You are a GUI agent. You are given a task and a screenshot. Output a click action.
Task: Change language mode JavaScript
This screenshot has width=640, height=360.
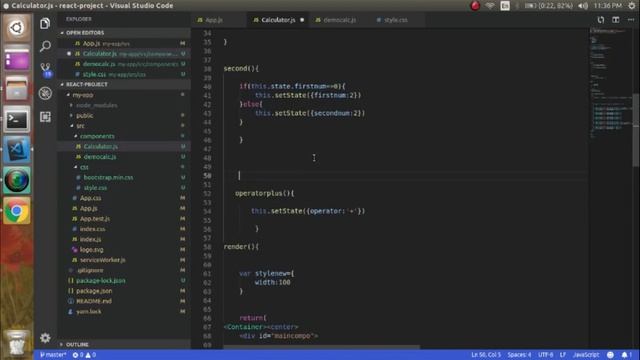[x=586, y=355]
